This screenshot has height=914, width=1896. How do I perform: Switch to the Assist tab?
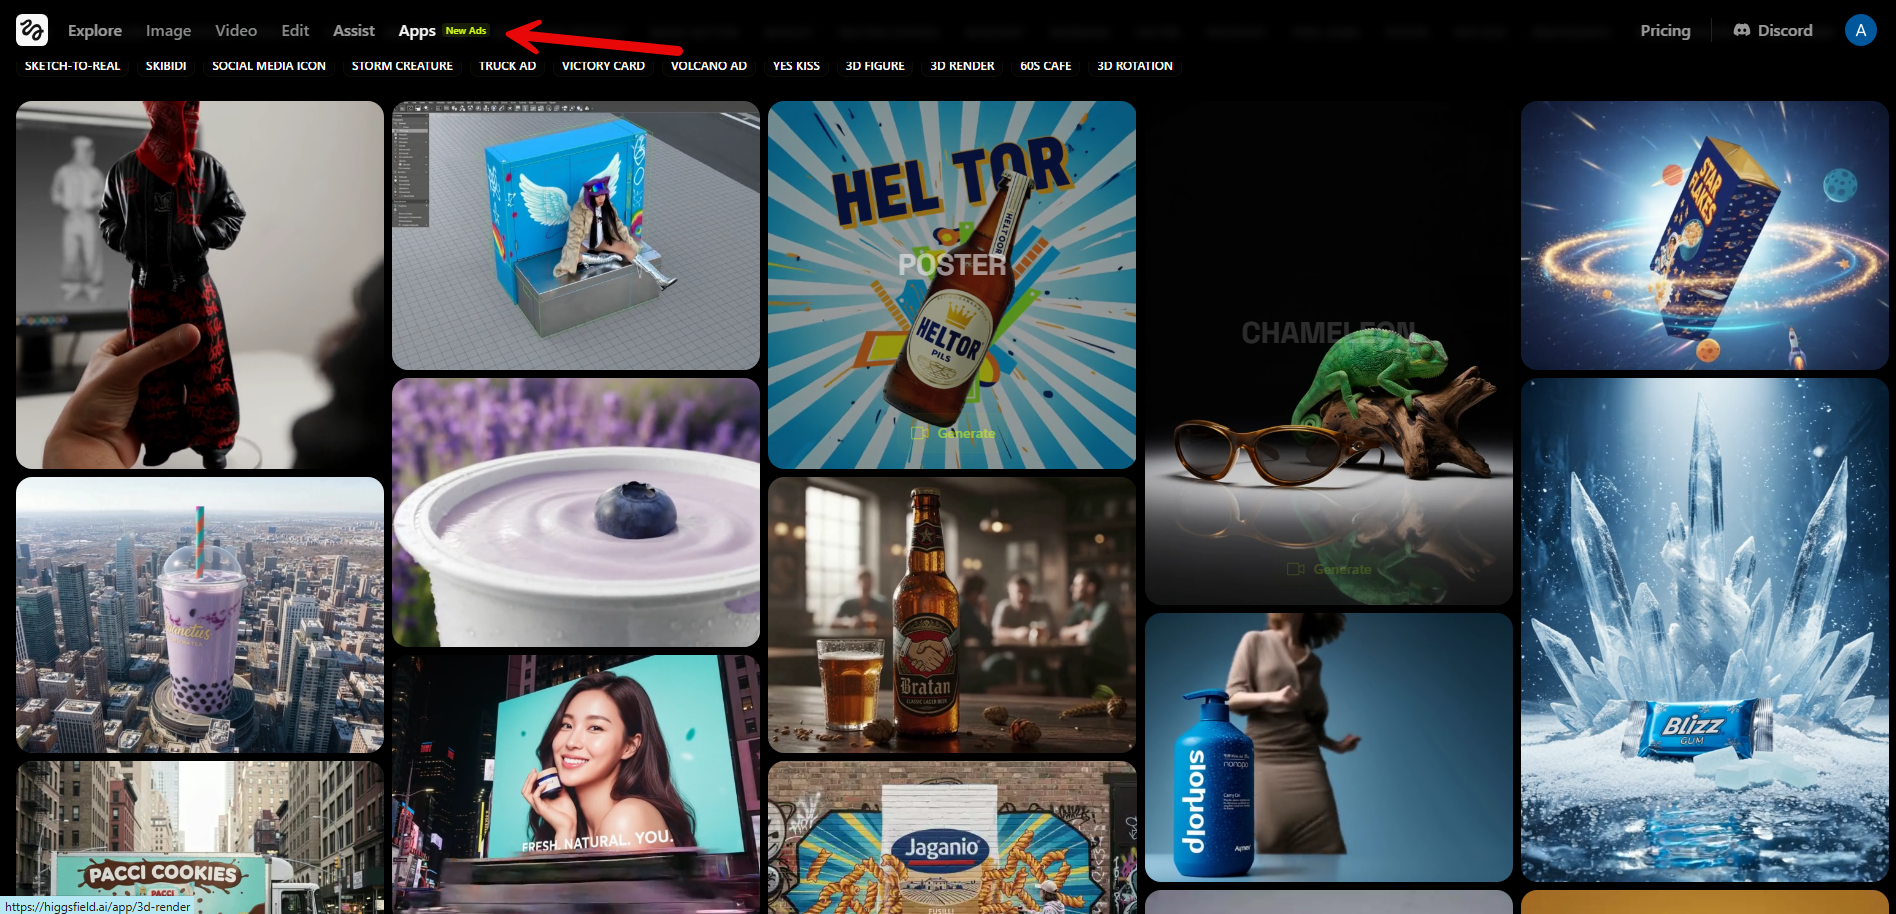353,30
